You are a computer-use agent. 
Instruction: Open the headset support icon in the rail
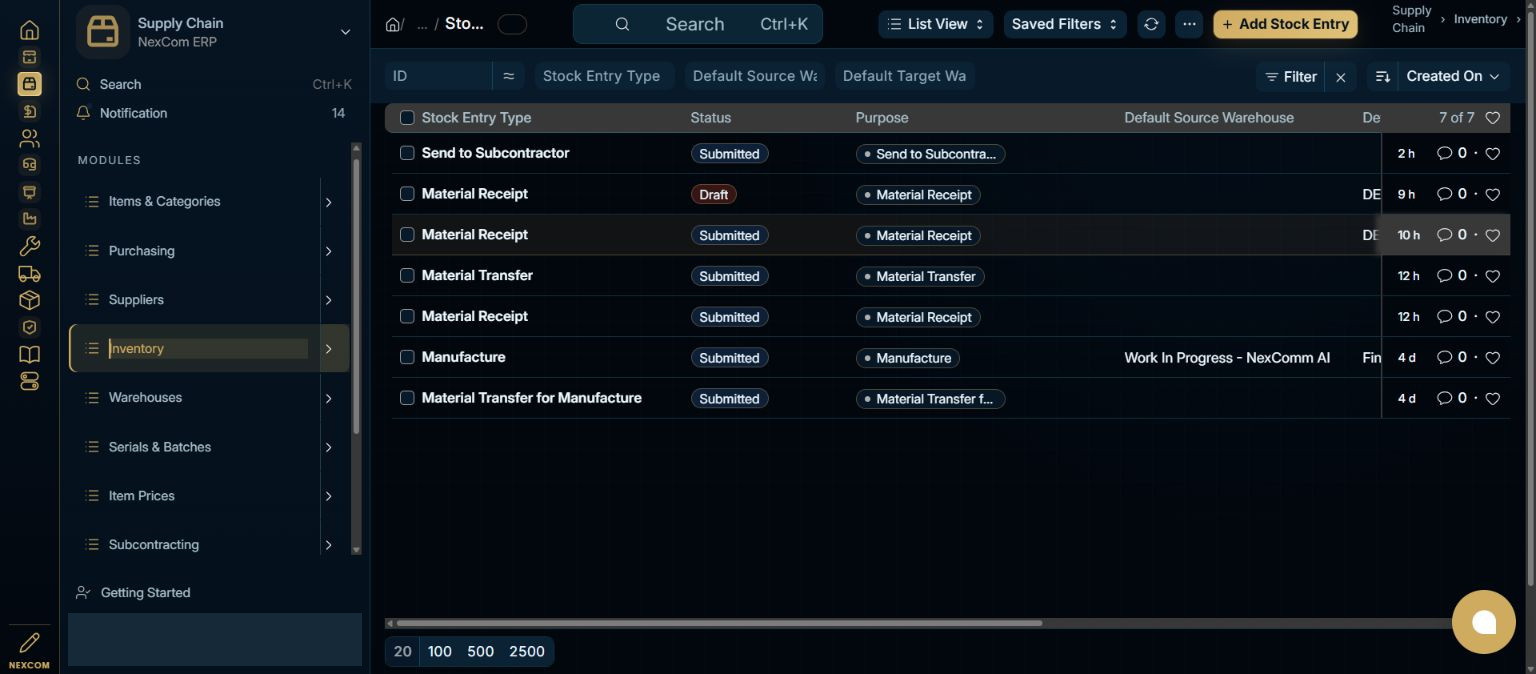pos(29,165)
